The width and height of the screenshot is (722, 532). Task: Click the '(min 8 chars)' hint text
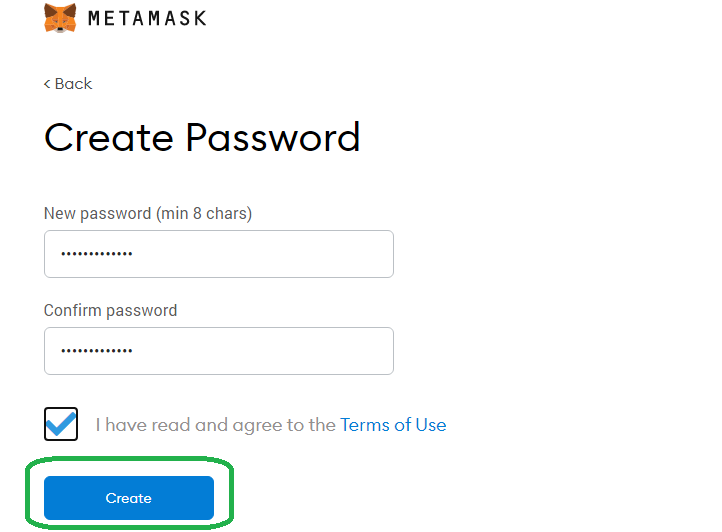click(204, 214)
